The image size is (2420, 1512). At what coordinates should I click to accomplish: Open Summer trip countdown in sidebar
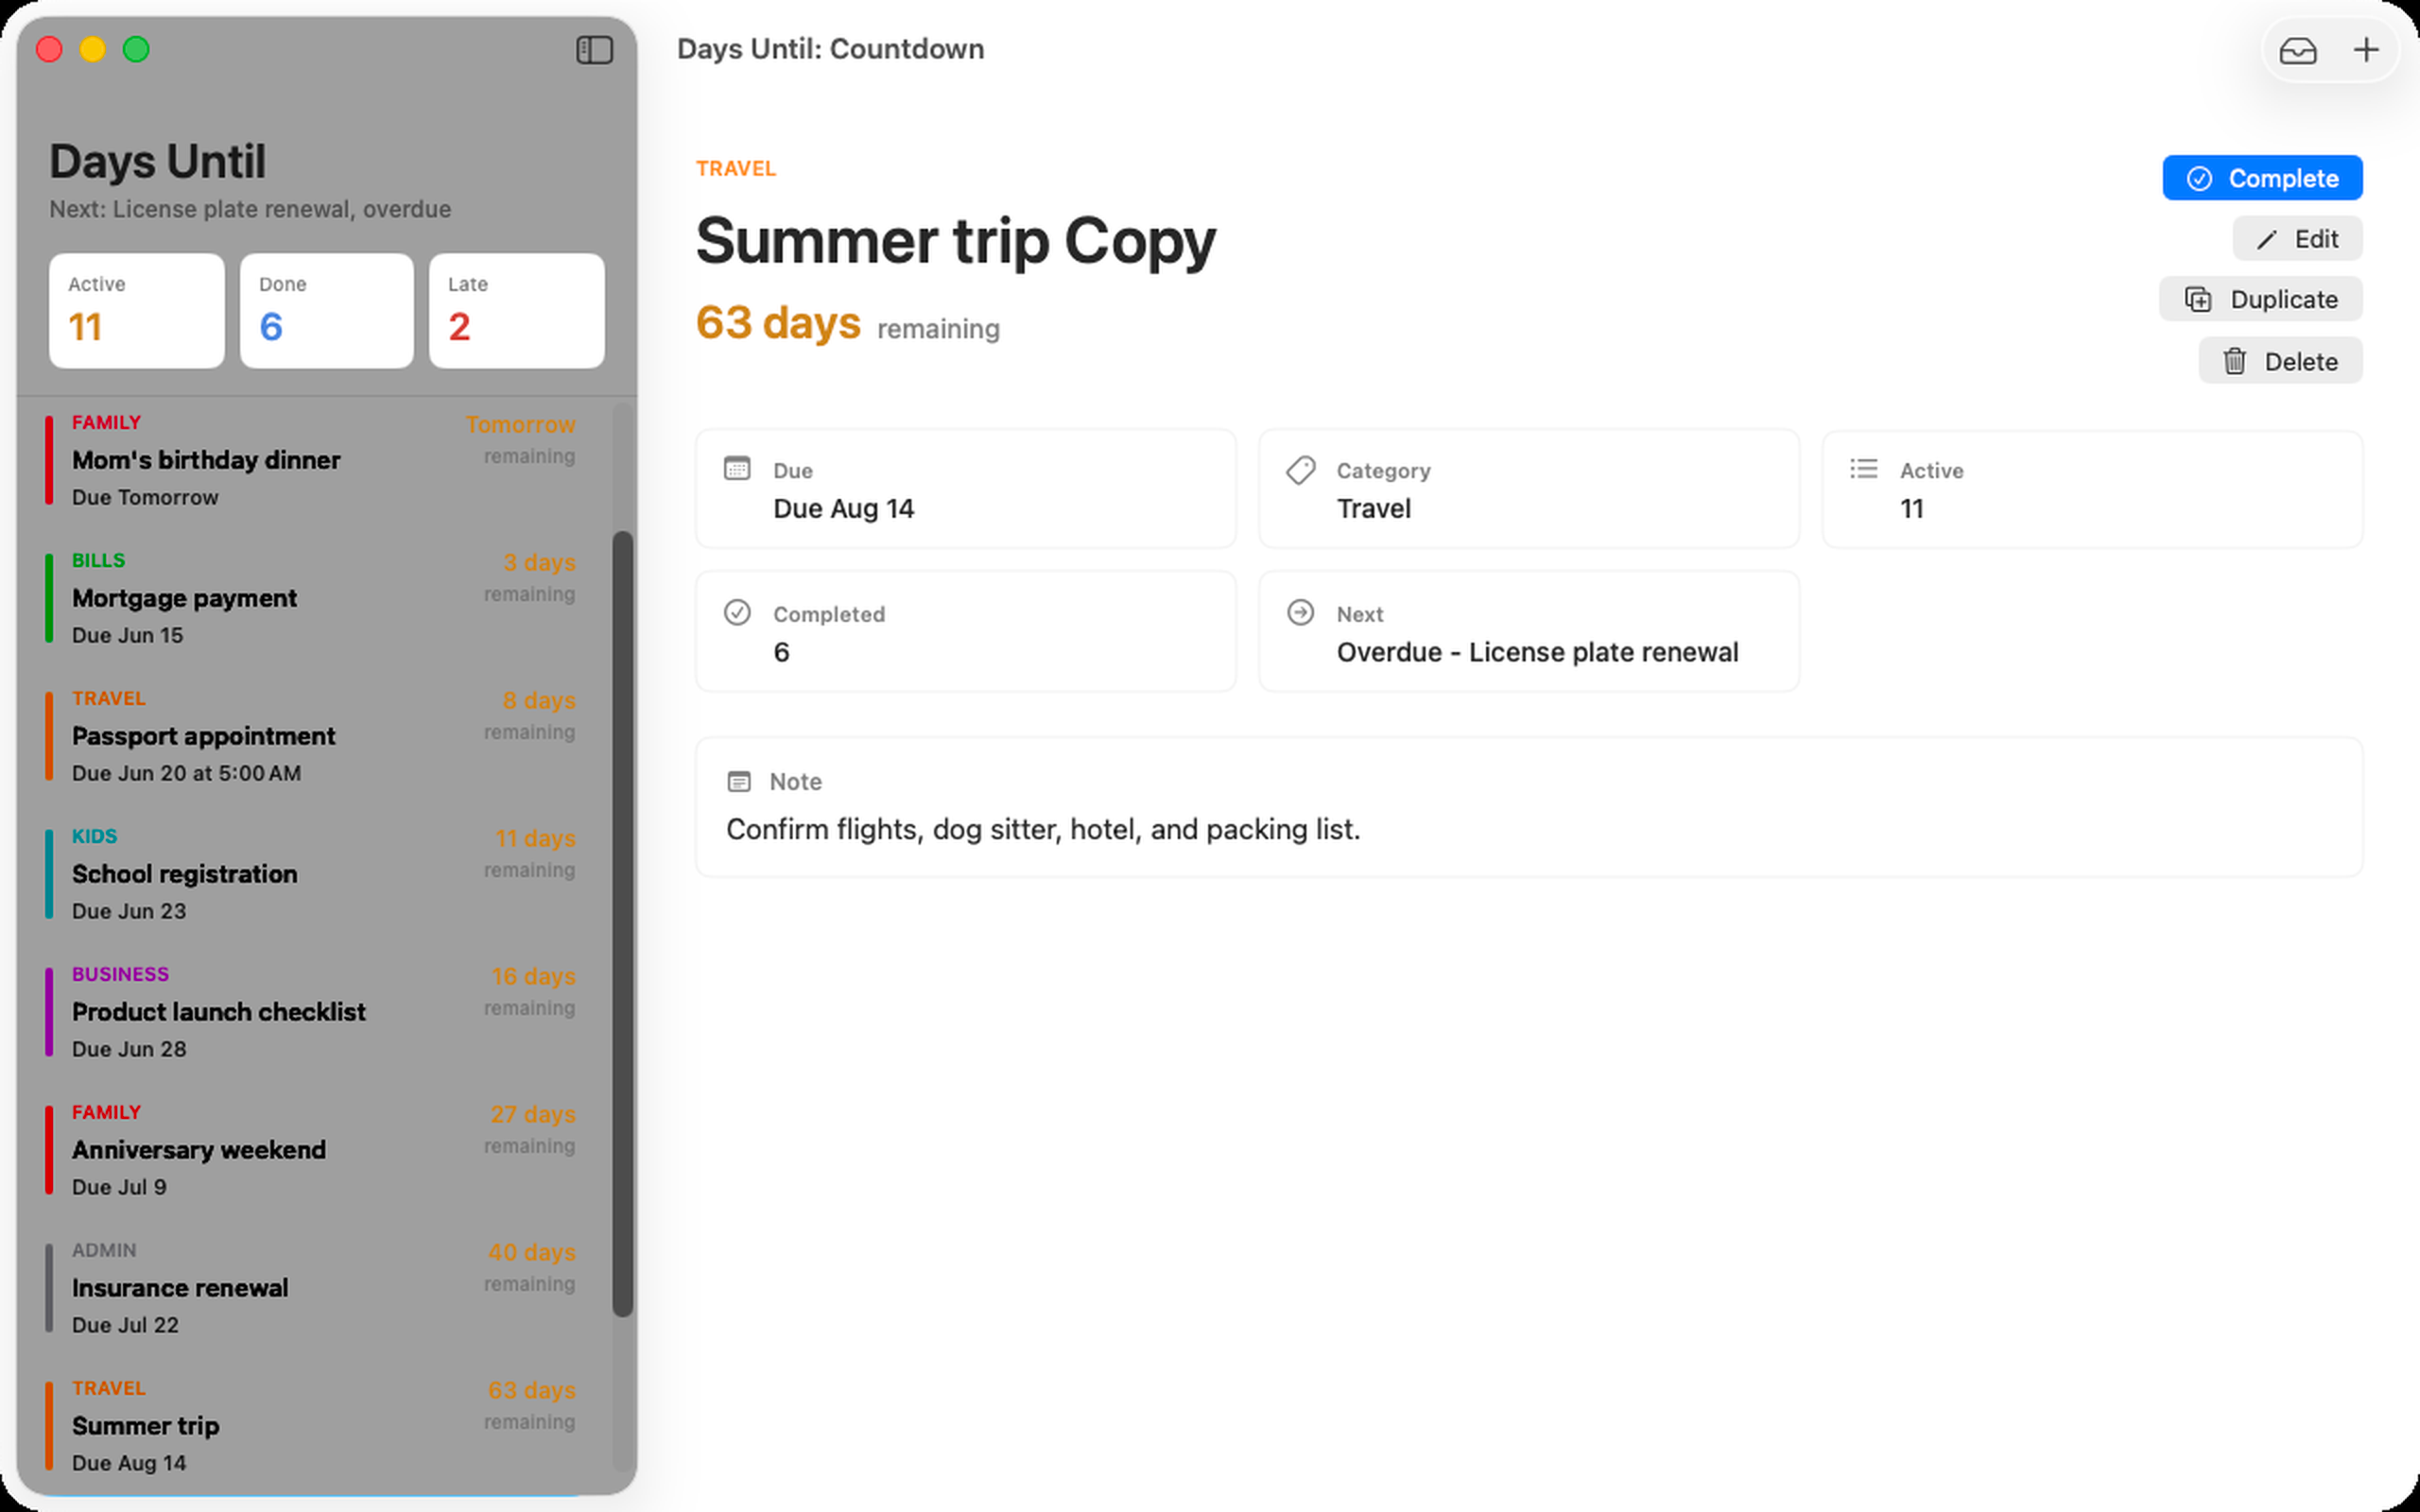coord(313,1426)
